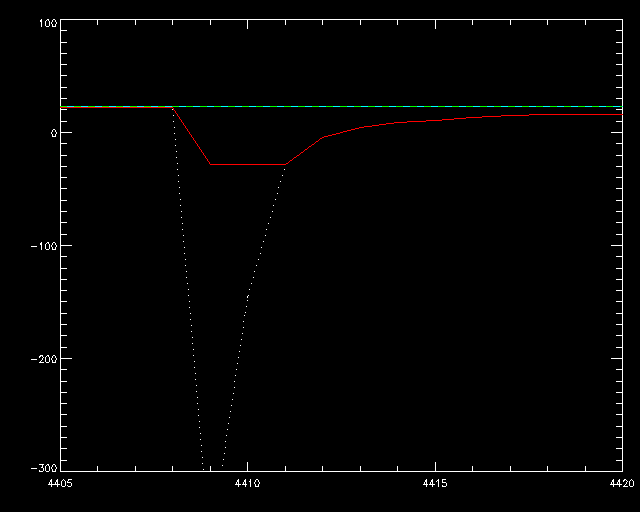The height and width of the screenshot is (512, 640).
Task: Click the x-axis label 4420
Action: point(622,484)
